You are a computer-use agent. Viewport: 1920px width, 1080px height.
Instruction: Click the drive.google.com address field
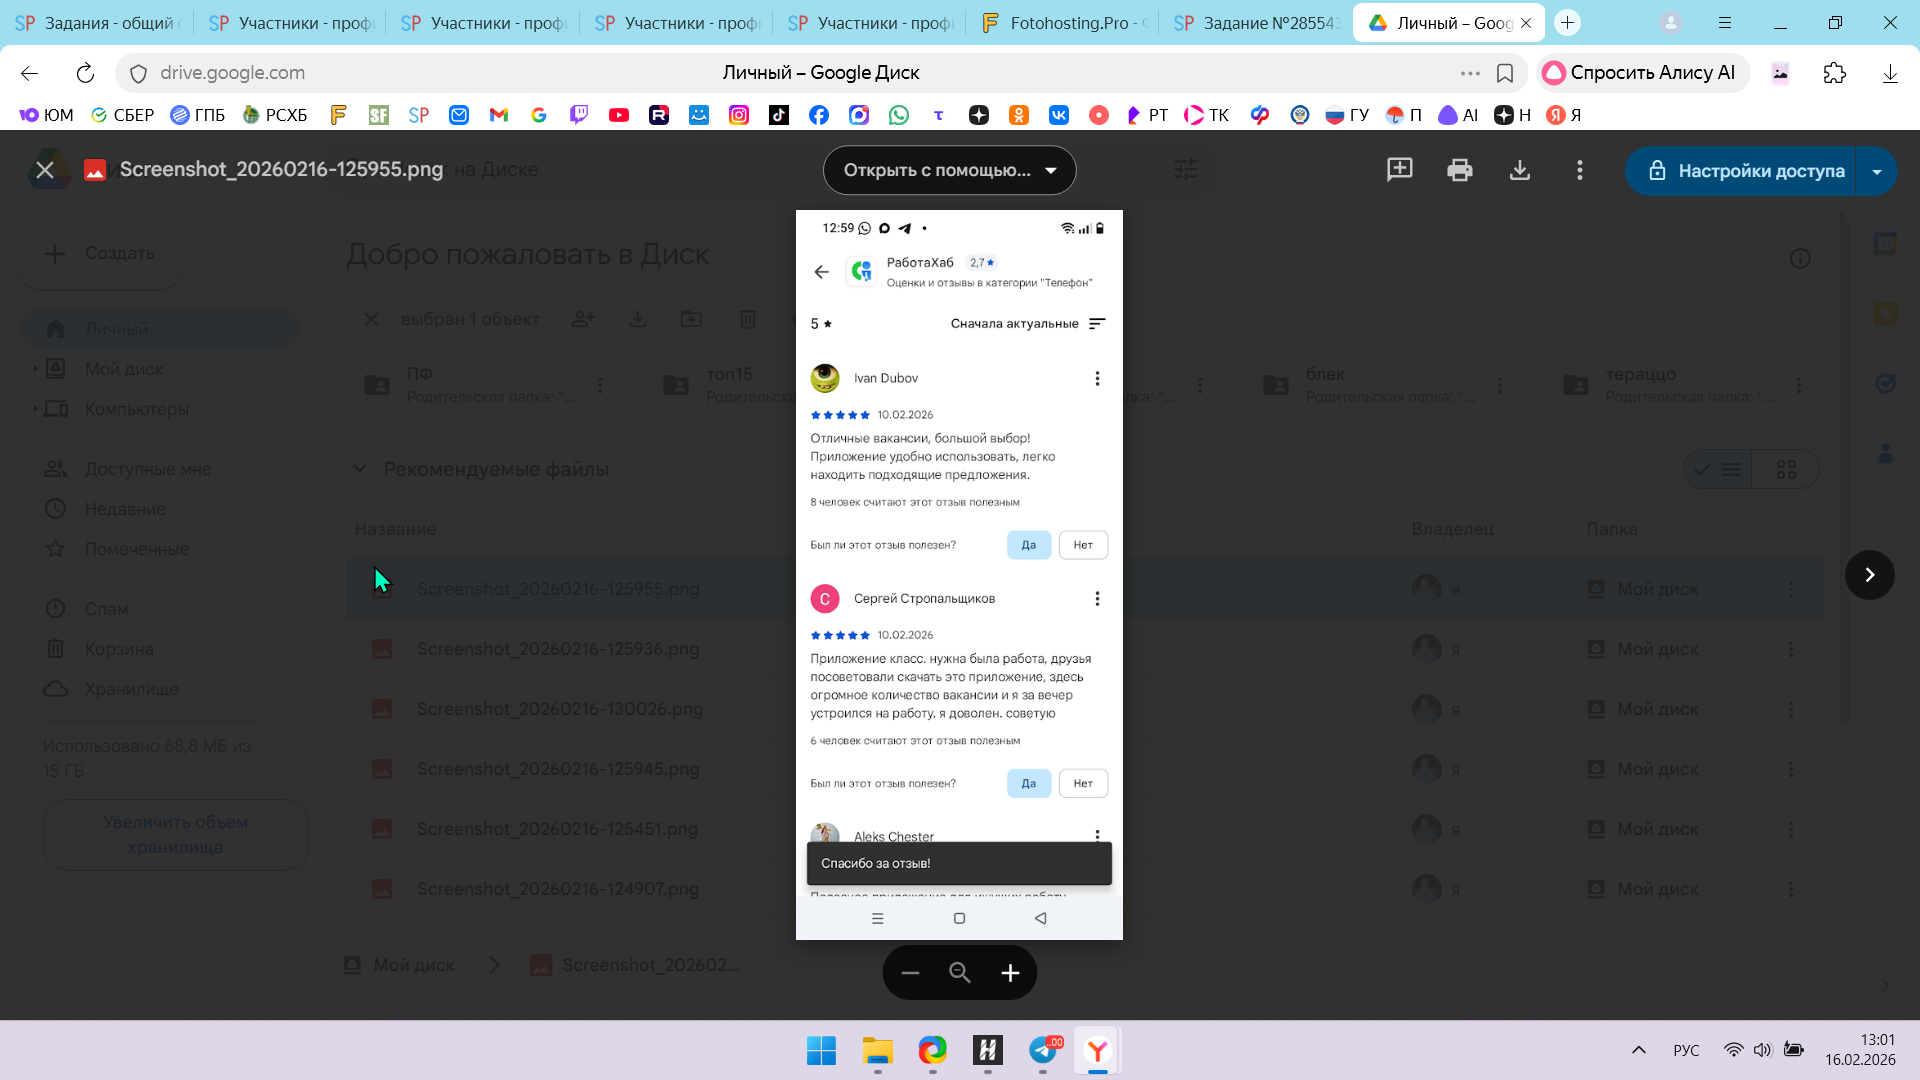232,73
